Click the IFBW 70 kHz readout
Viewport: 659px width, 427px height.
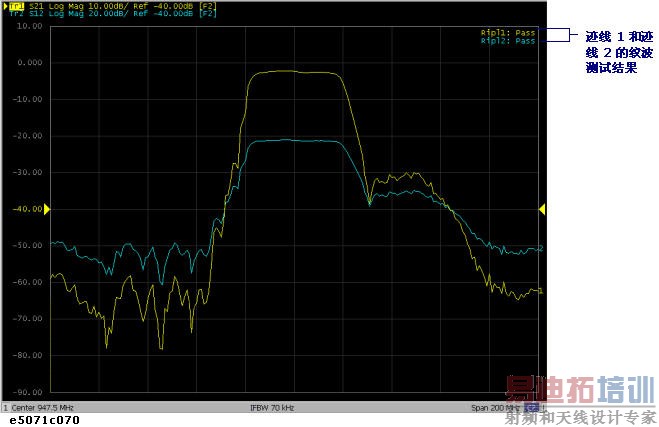[271, 408]
